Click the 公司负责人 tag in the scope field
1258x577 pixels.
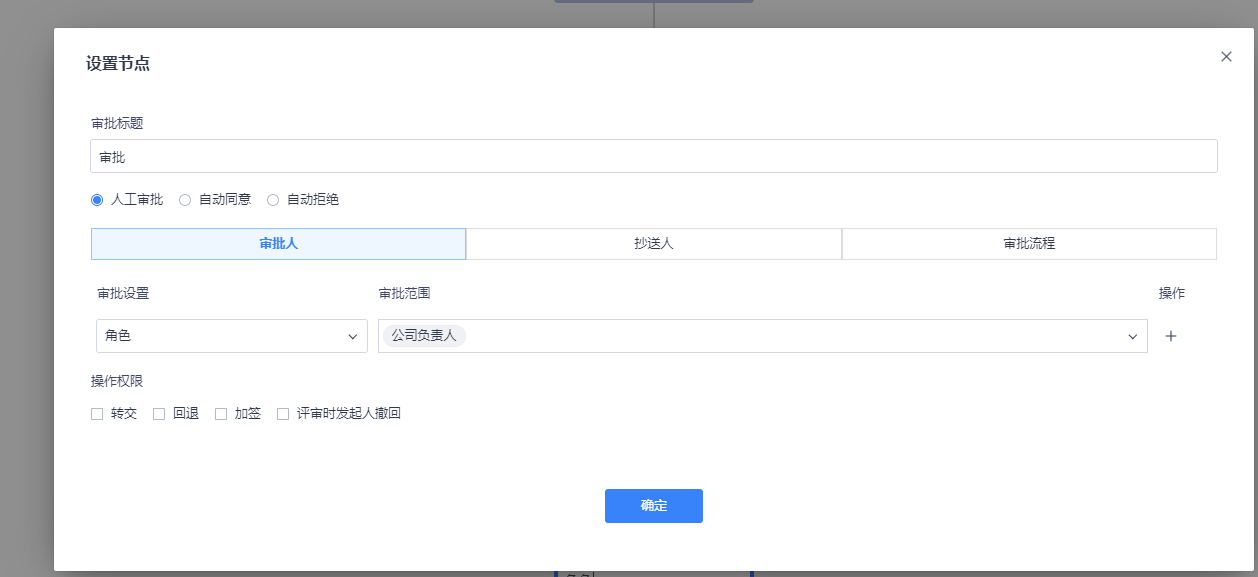pyautogui.click(x=422, y=336)
